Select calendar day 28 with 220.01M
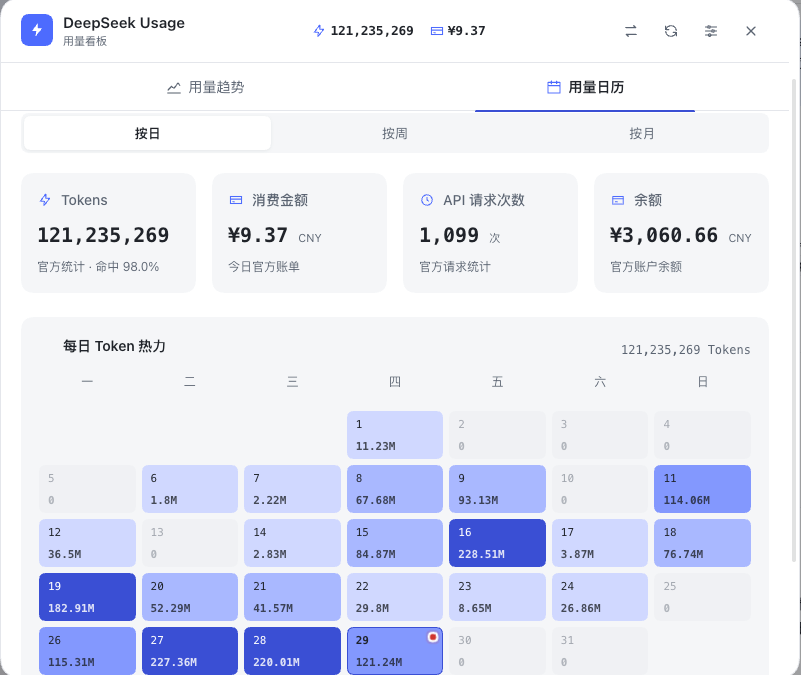This screenshot has width=801, height=675. click(x=292, y=651)
